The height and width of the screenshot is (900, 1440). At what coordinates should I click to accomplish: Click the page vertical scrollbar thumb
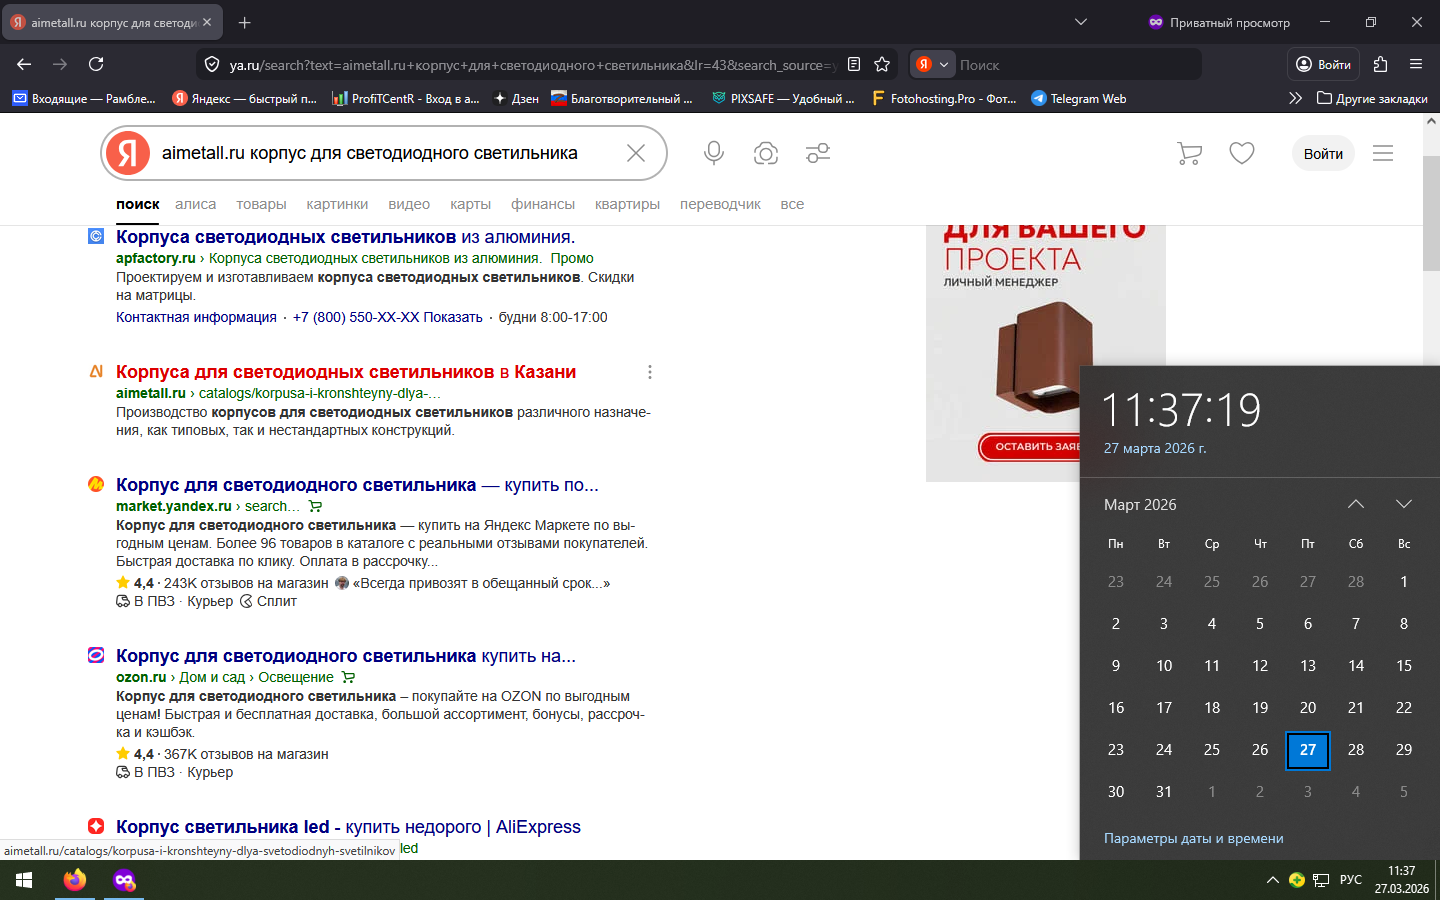[x=1431, y=212]
